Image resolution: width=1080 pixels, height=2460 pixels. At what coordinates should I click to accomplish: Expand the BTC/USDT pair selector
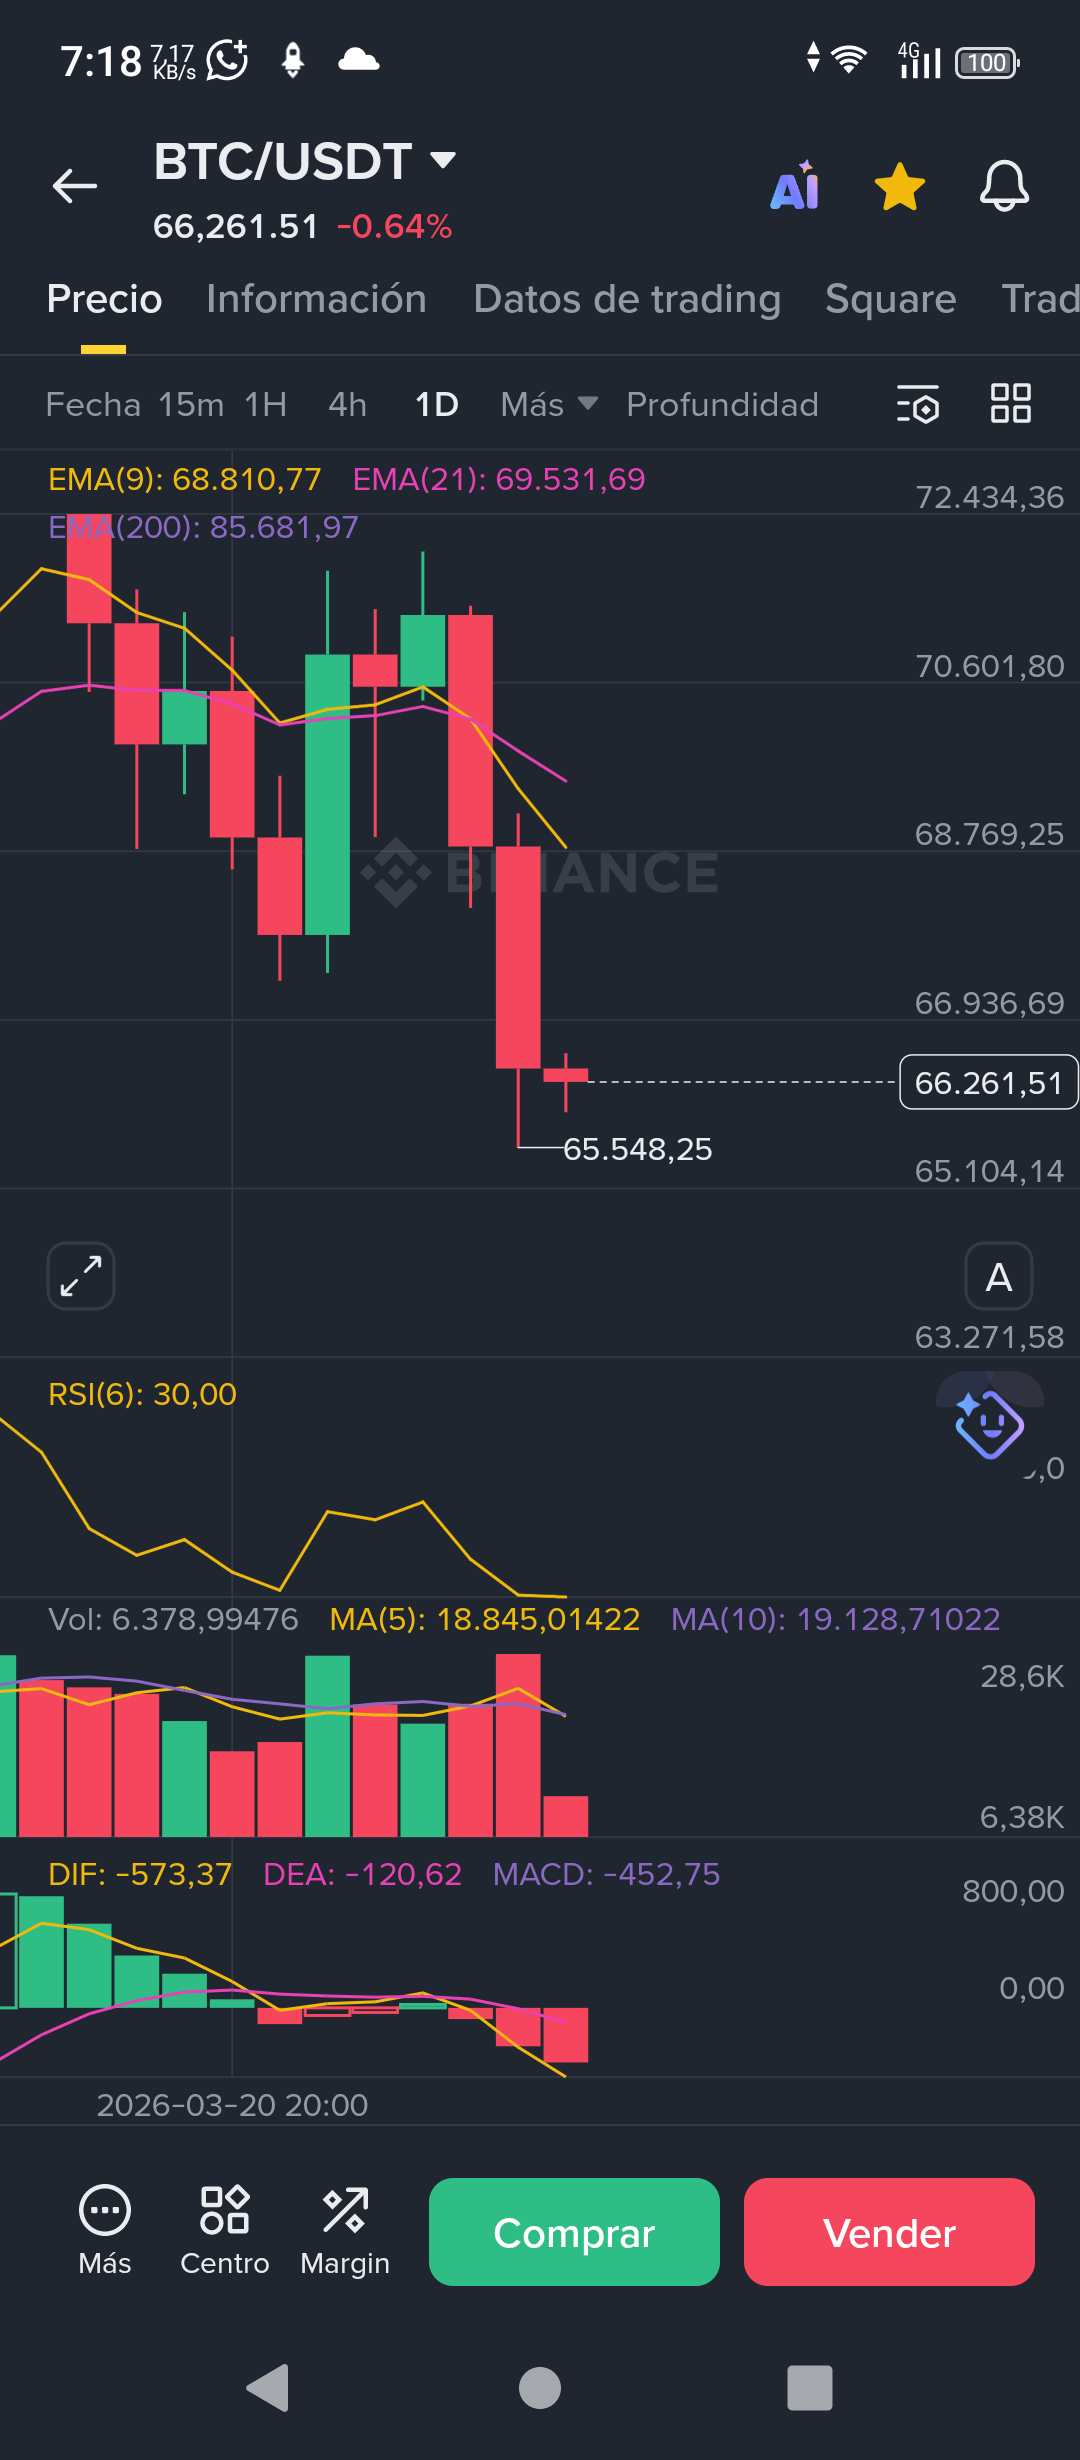point(305,161)
